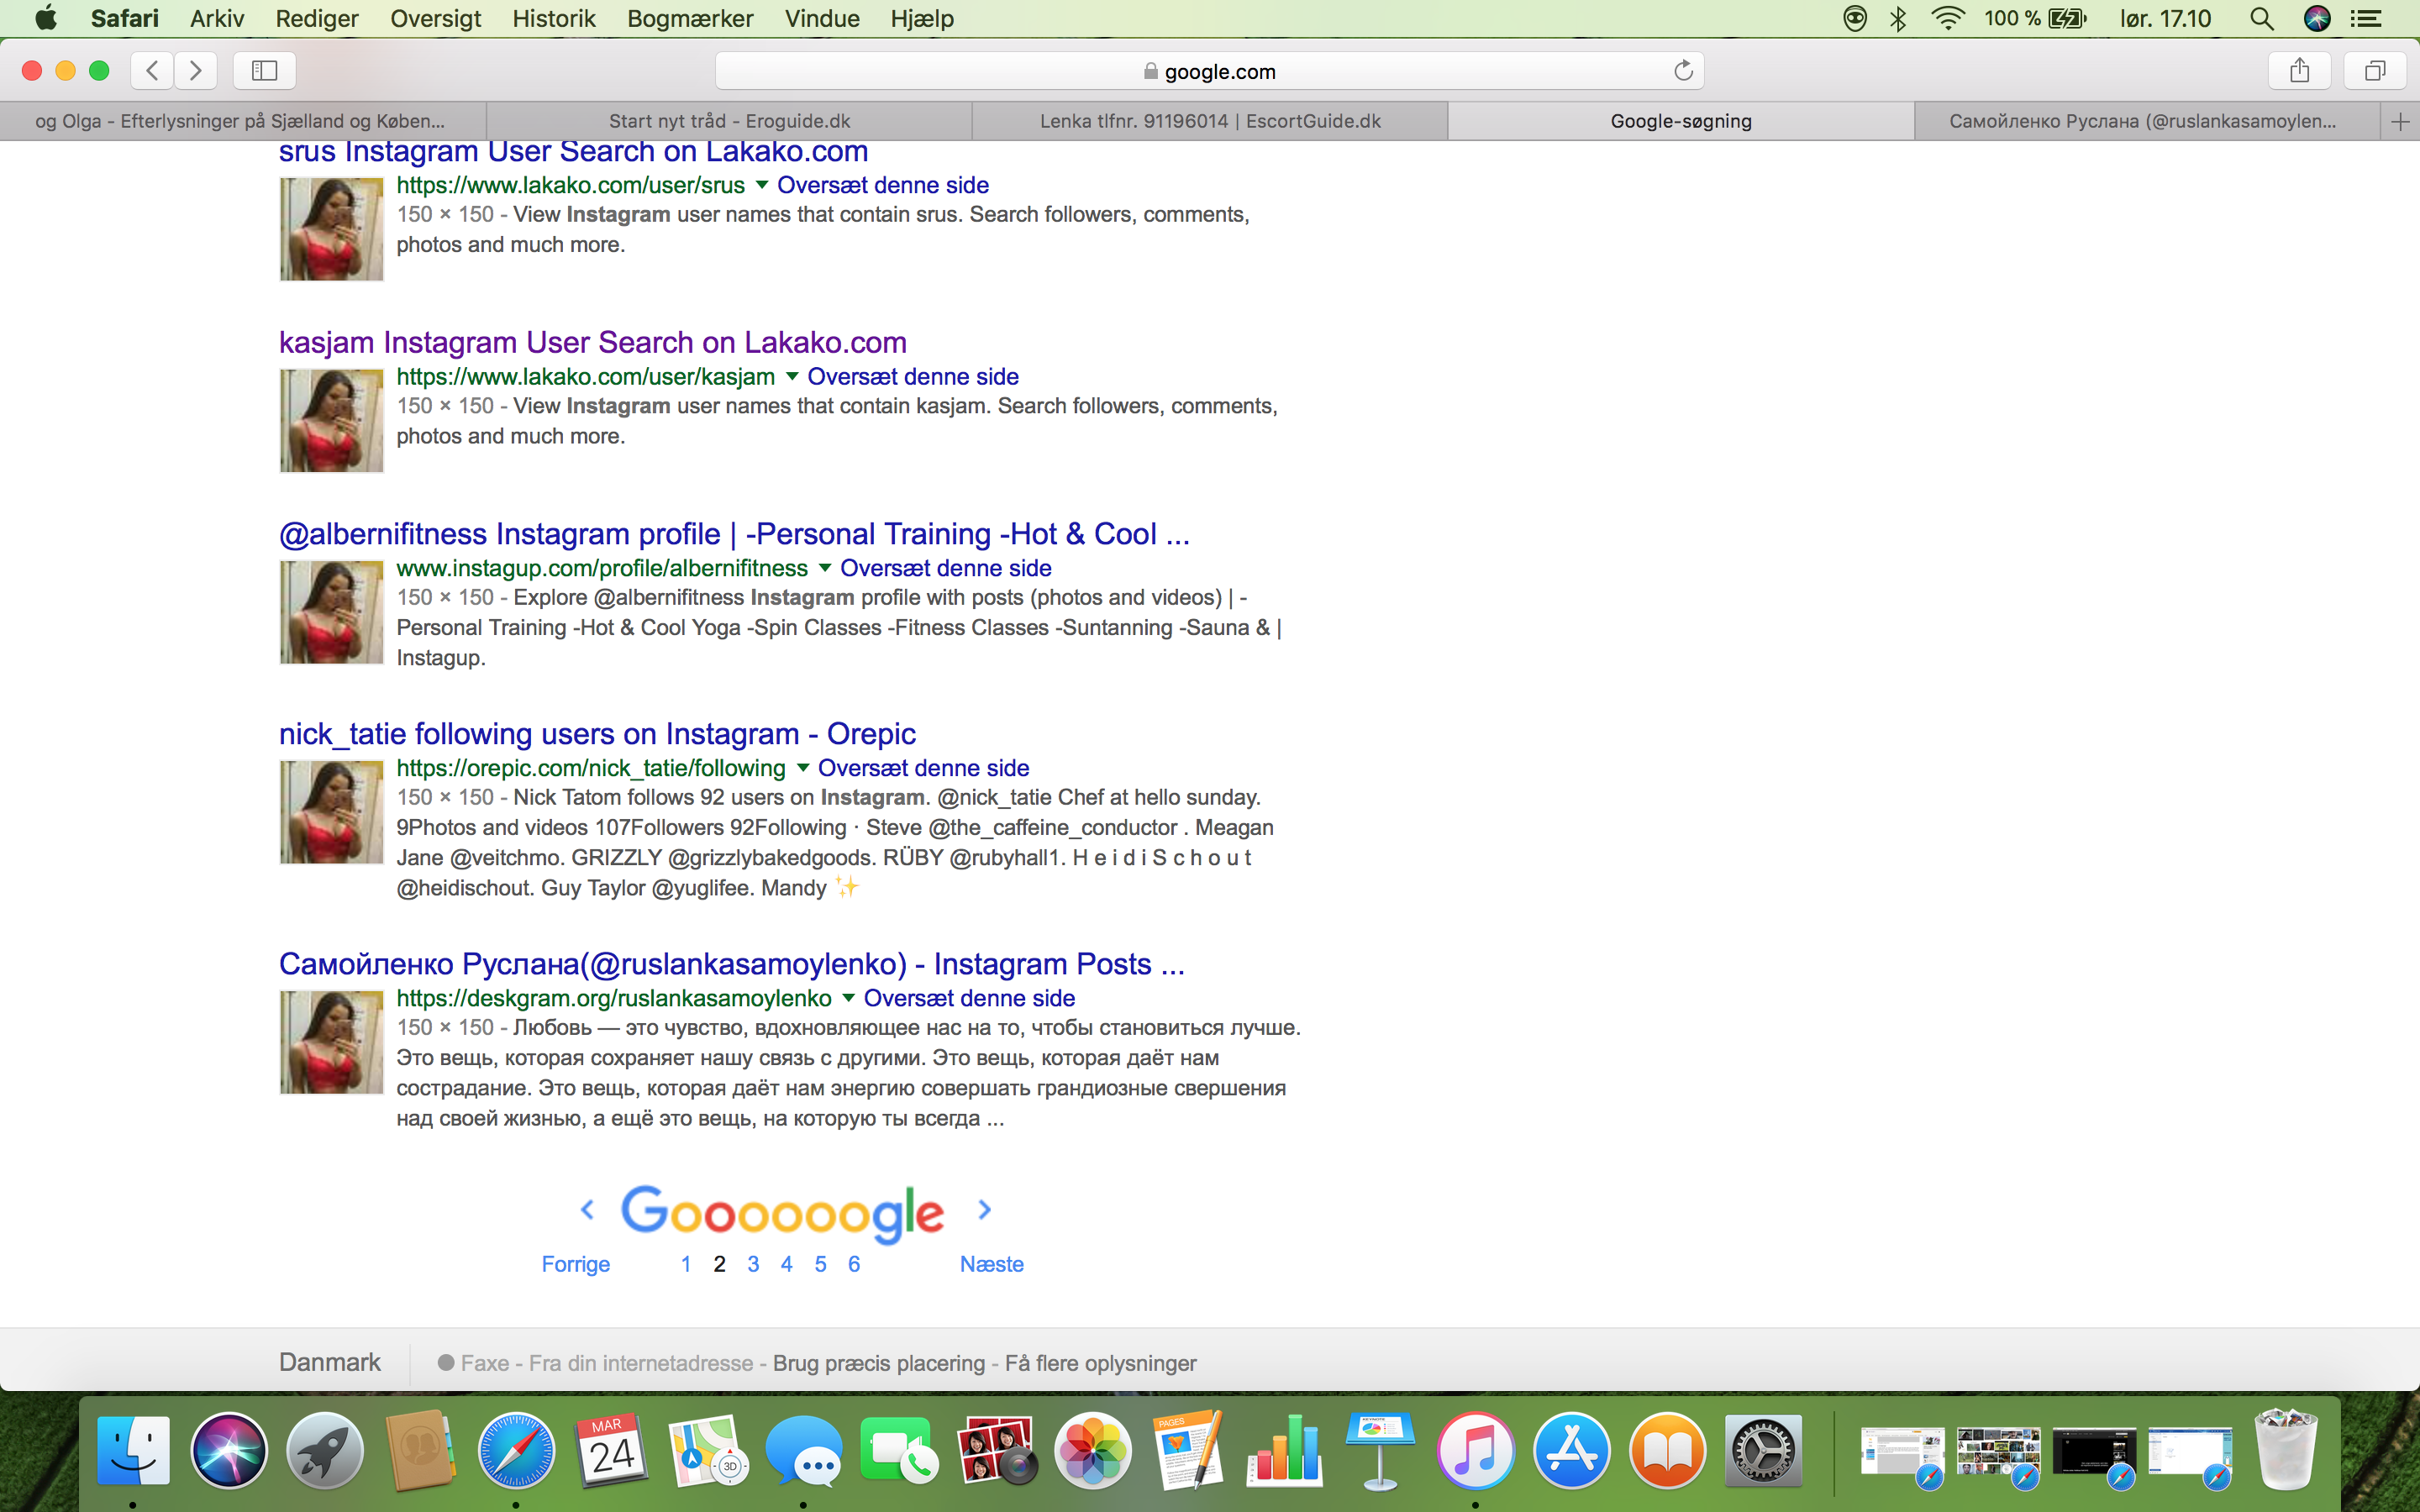Image resolution: width=2420 pixels, height=1512 pixels.
Task: Click the google.com address bar
Action: pos(1209,71)
